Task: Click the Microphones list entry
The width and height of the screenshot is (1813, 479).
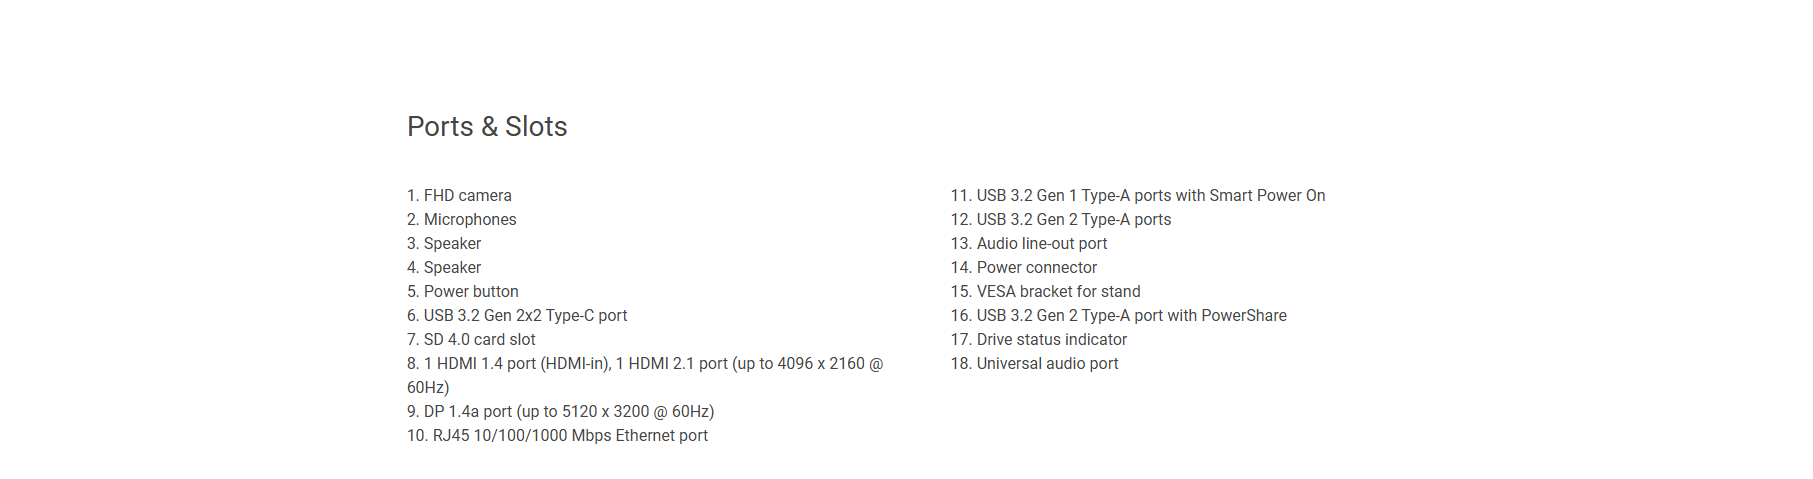Action: click(x=462, y=220)
